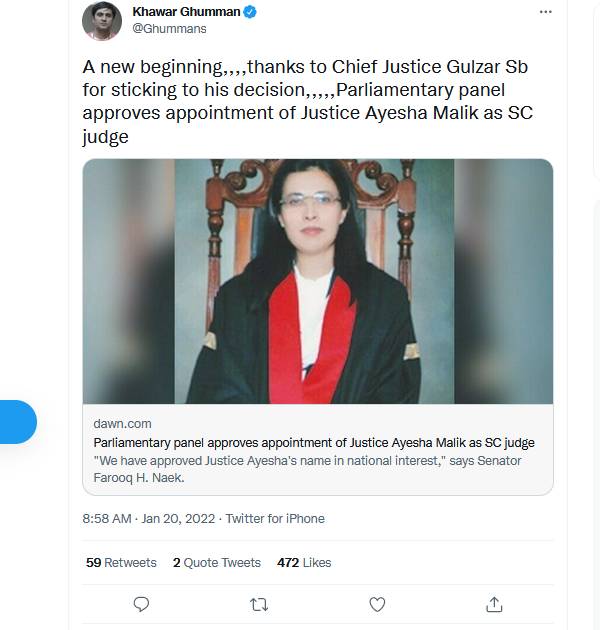Open Khawar Ghumman's profile avatar
Image resolution: width=600 pixels, height=630 pixels.
(x=102, y=21)
